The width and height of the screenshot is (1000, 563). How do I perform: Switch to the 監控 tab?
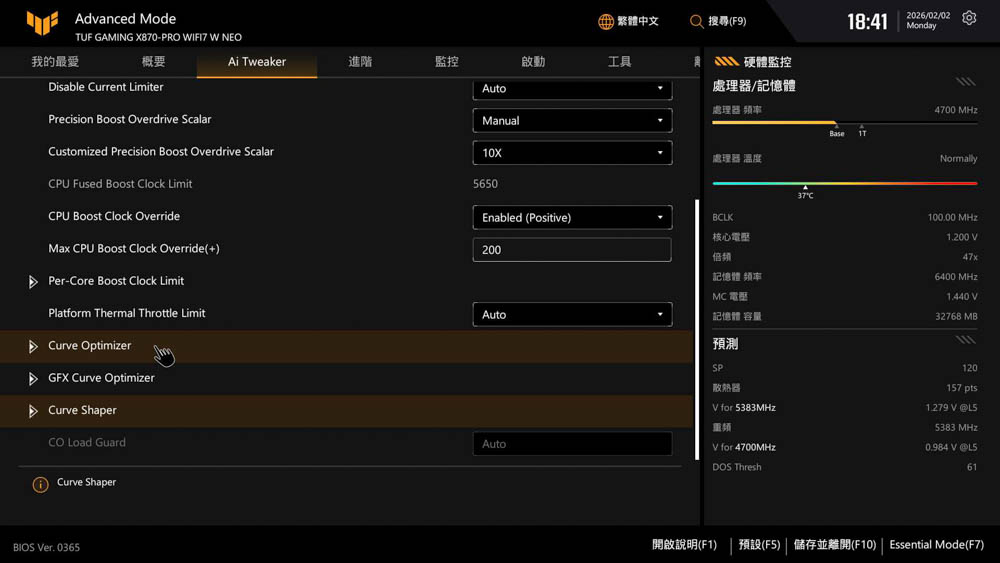click(x=446, y=62)
